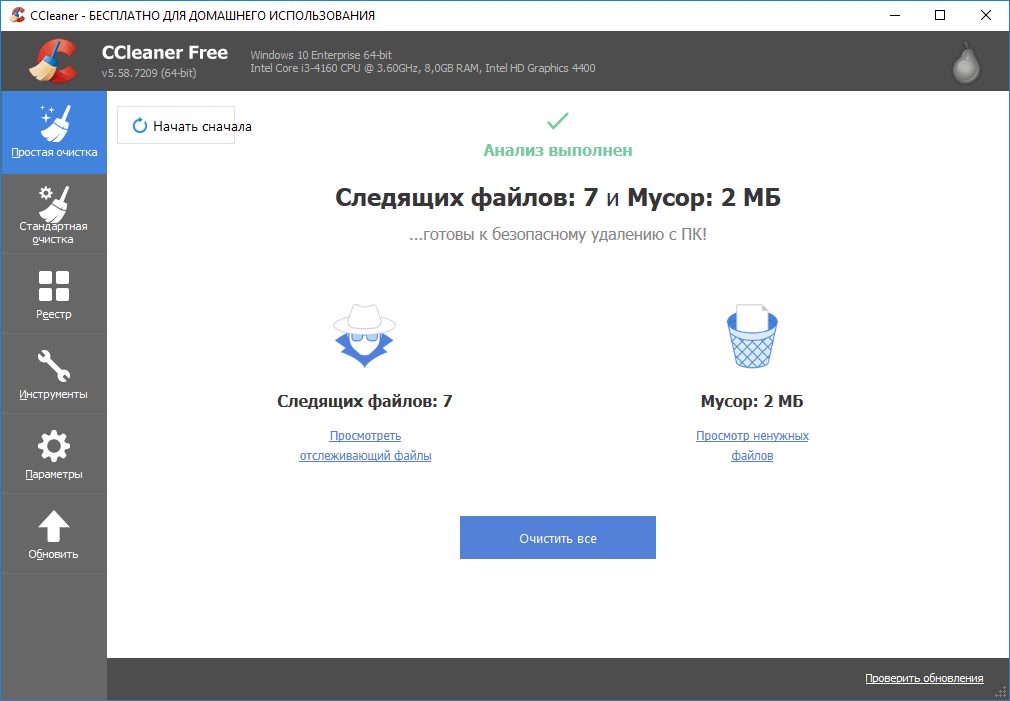This screenshot has height=701, width=1010.
Task: Switch to Стандартная очистка in sidebar
Action: click(x=54, y=214)
